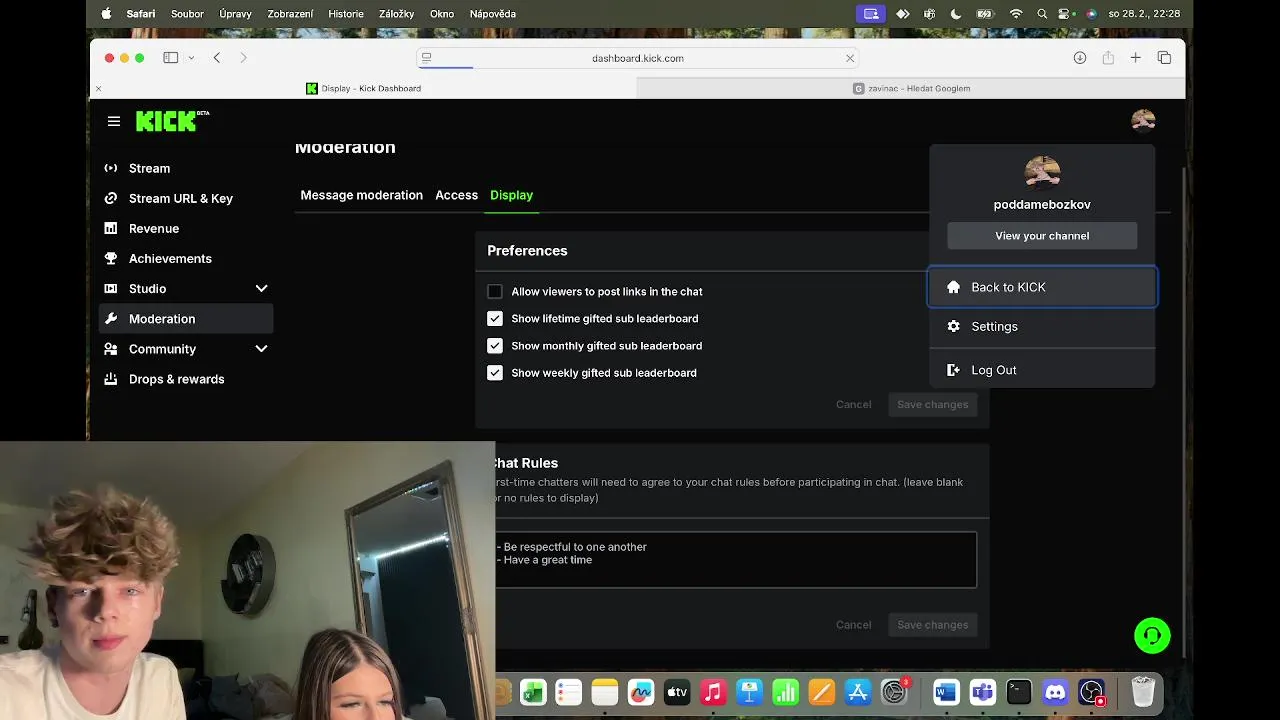Open the Záložky menu
This screenshot has width=1280, height=720.
[397, 14]
